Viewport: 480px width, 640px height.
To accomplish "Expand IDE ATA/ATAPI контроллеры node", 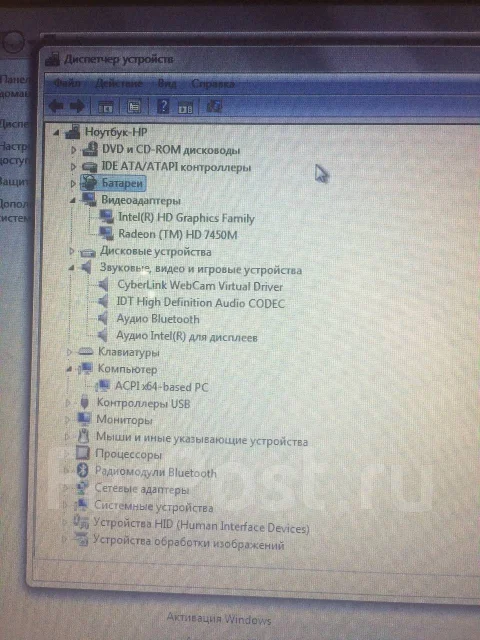I will (73, 167).
